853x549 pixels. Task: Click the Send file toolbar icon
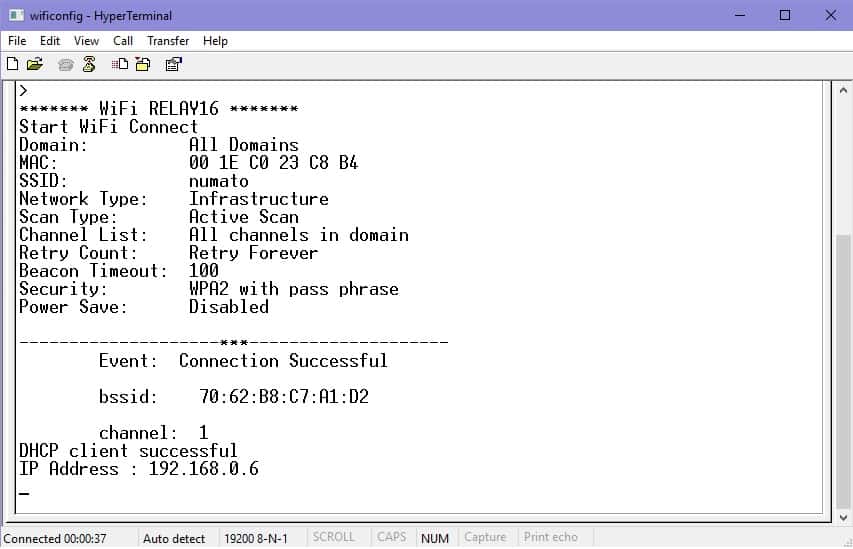coord(120,64)
